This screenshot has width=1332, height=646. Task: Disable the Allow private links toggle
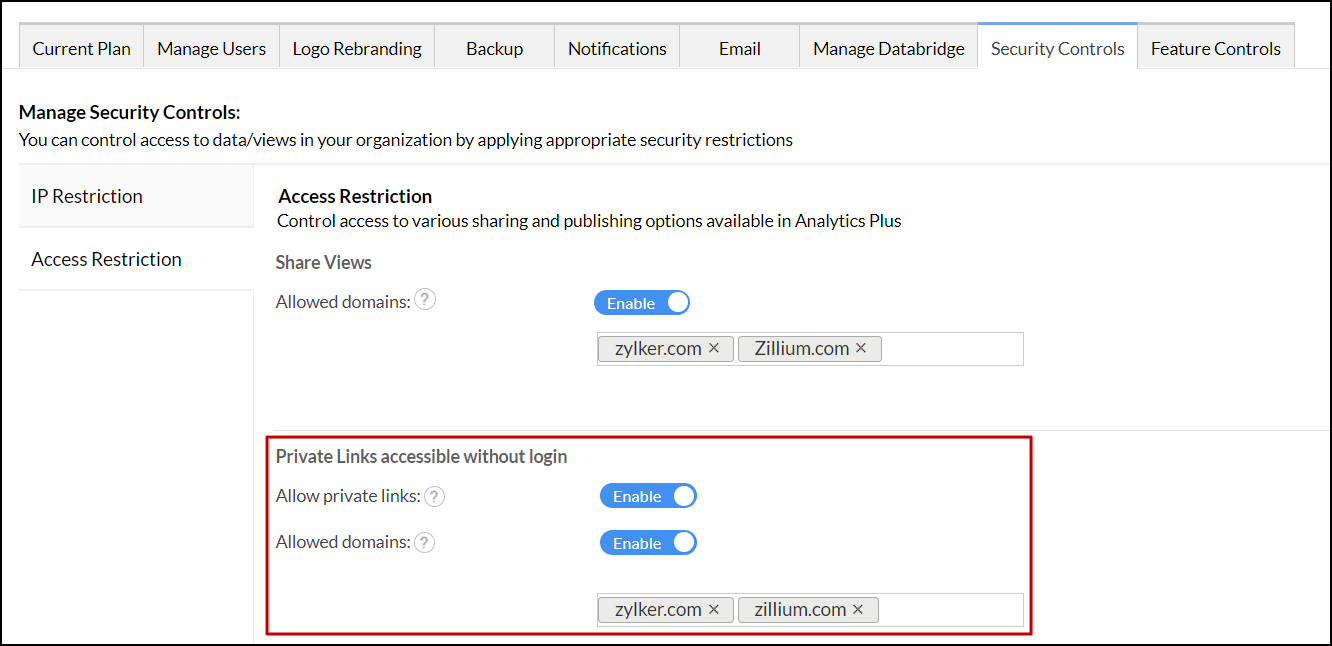(x=648, y=496)
